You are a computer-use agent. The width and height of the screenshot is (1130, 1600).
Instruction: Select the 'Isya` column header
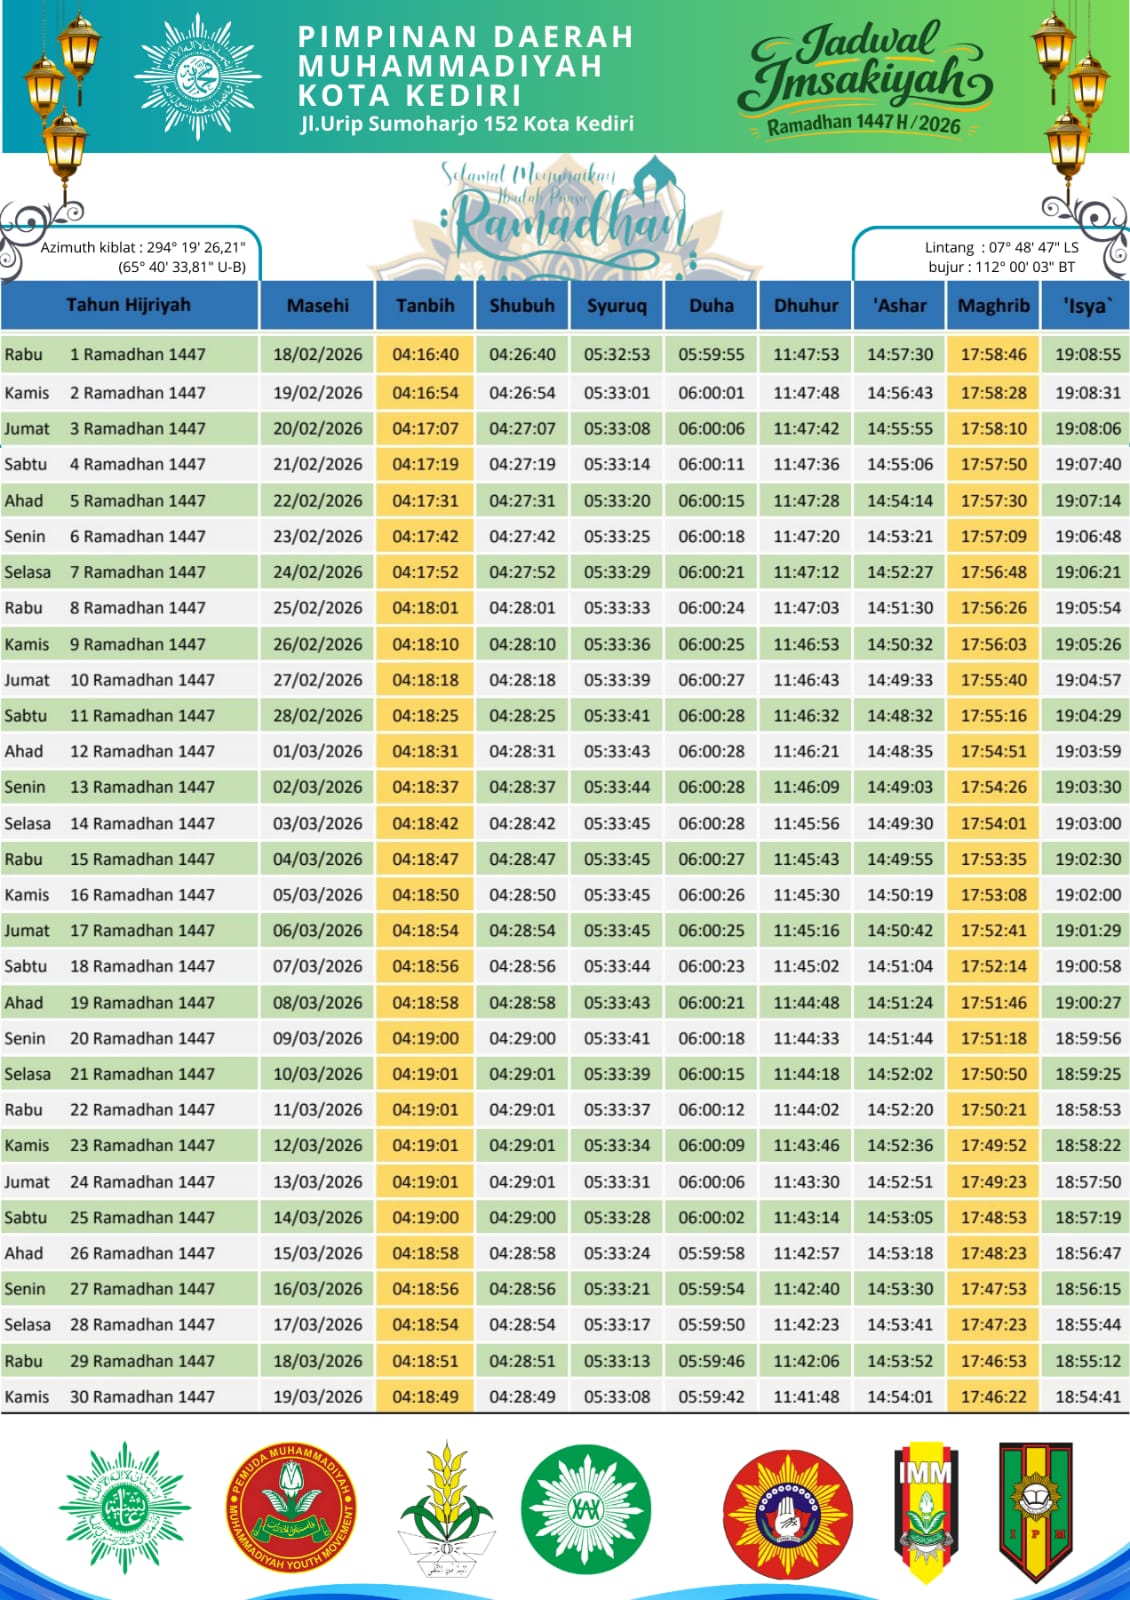coord(1087,306)
